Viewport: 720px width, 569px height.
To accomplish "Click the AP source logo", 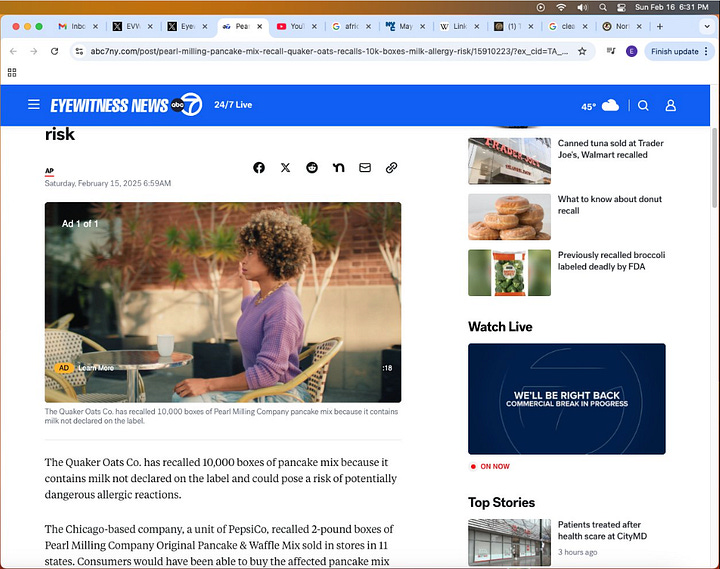I will point(49,171).
